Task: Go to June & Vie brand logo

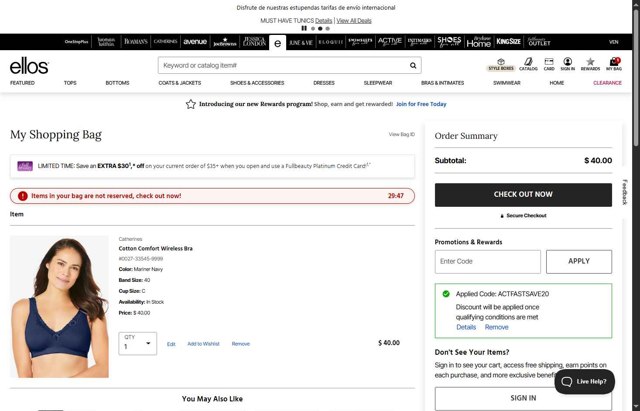Action: [x=301, y=42]
